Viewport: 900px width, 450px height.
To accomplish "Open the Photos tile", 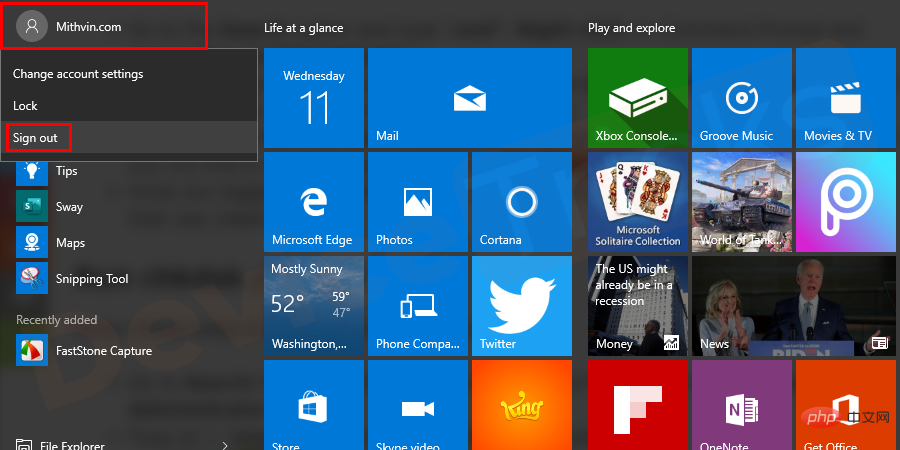I will click(x=418, y=202).
